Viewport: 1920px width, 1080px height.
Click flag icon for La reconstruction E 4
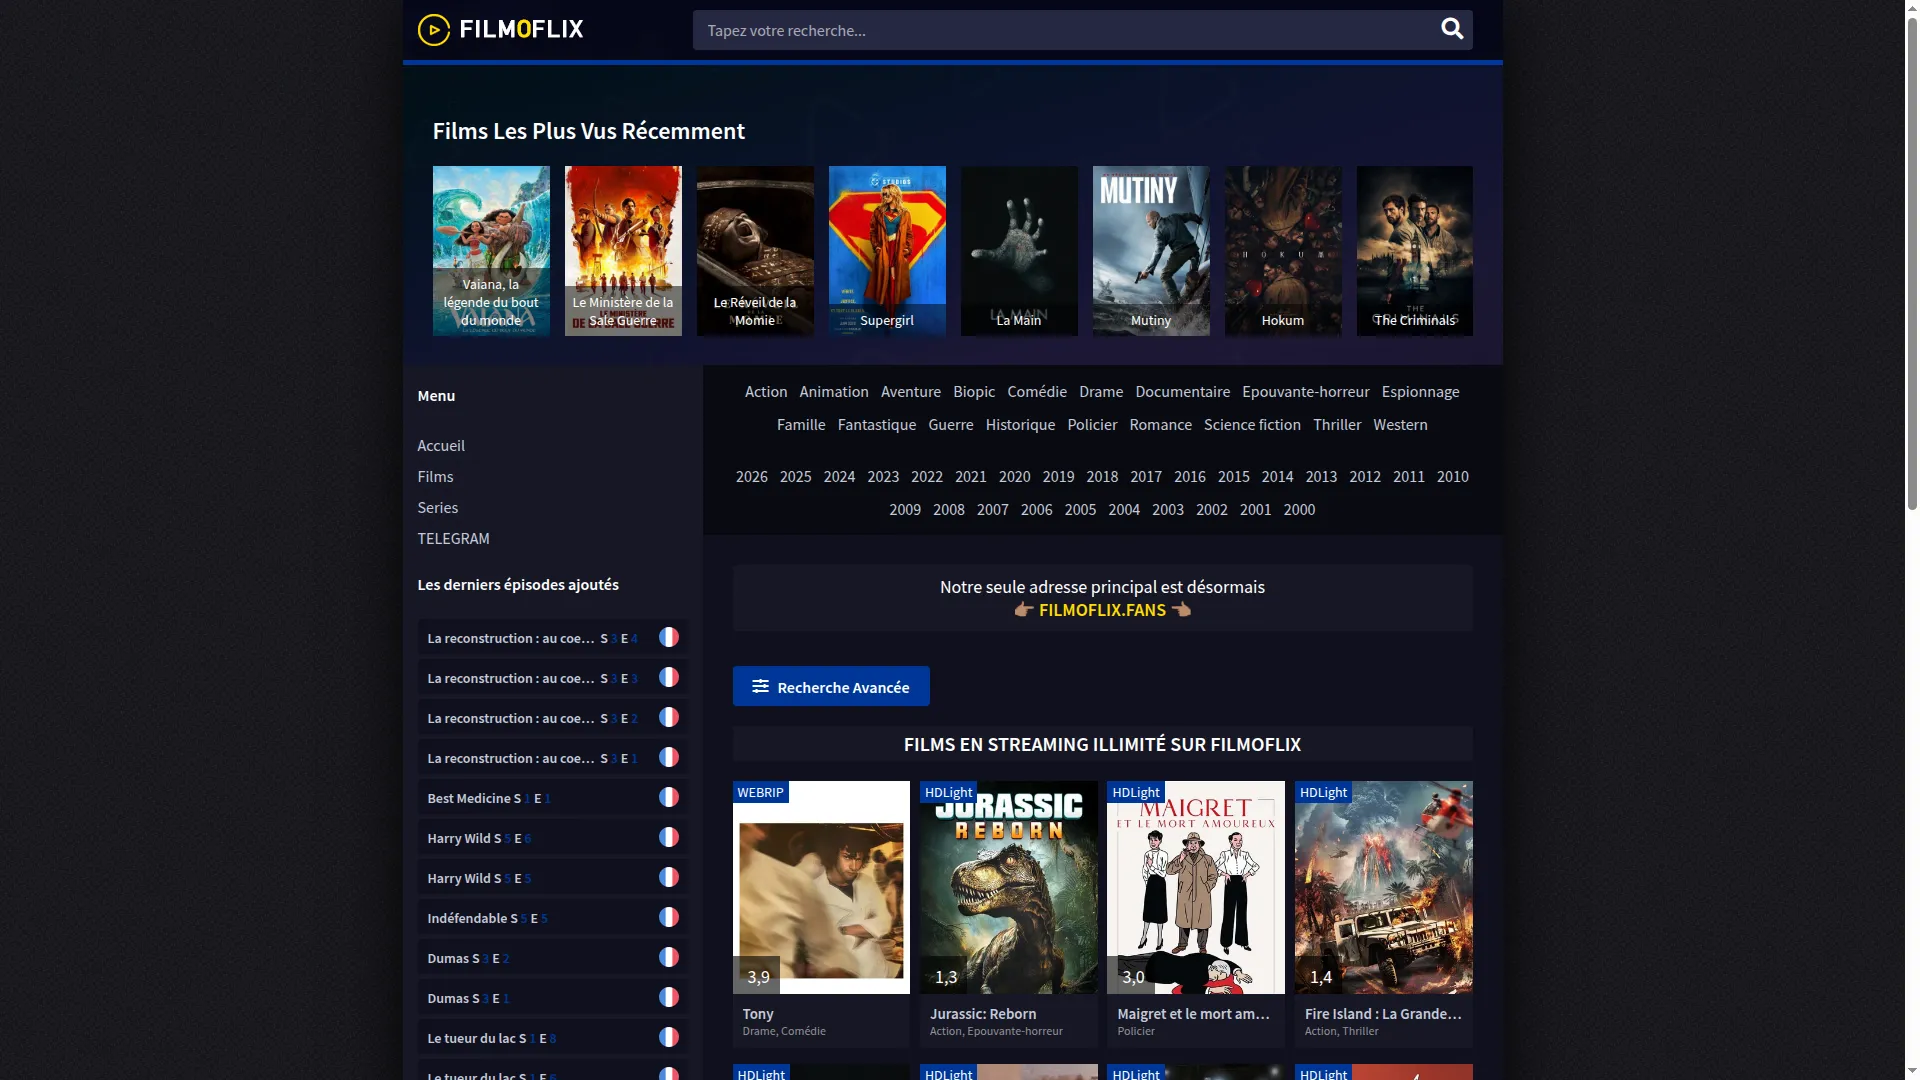(x=669, y=637)
